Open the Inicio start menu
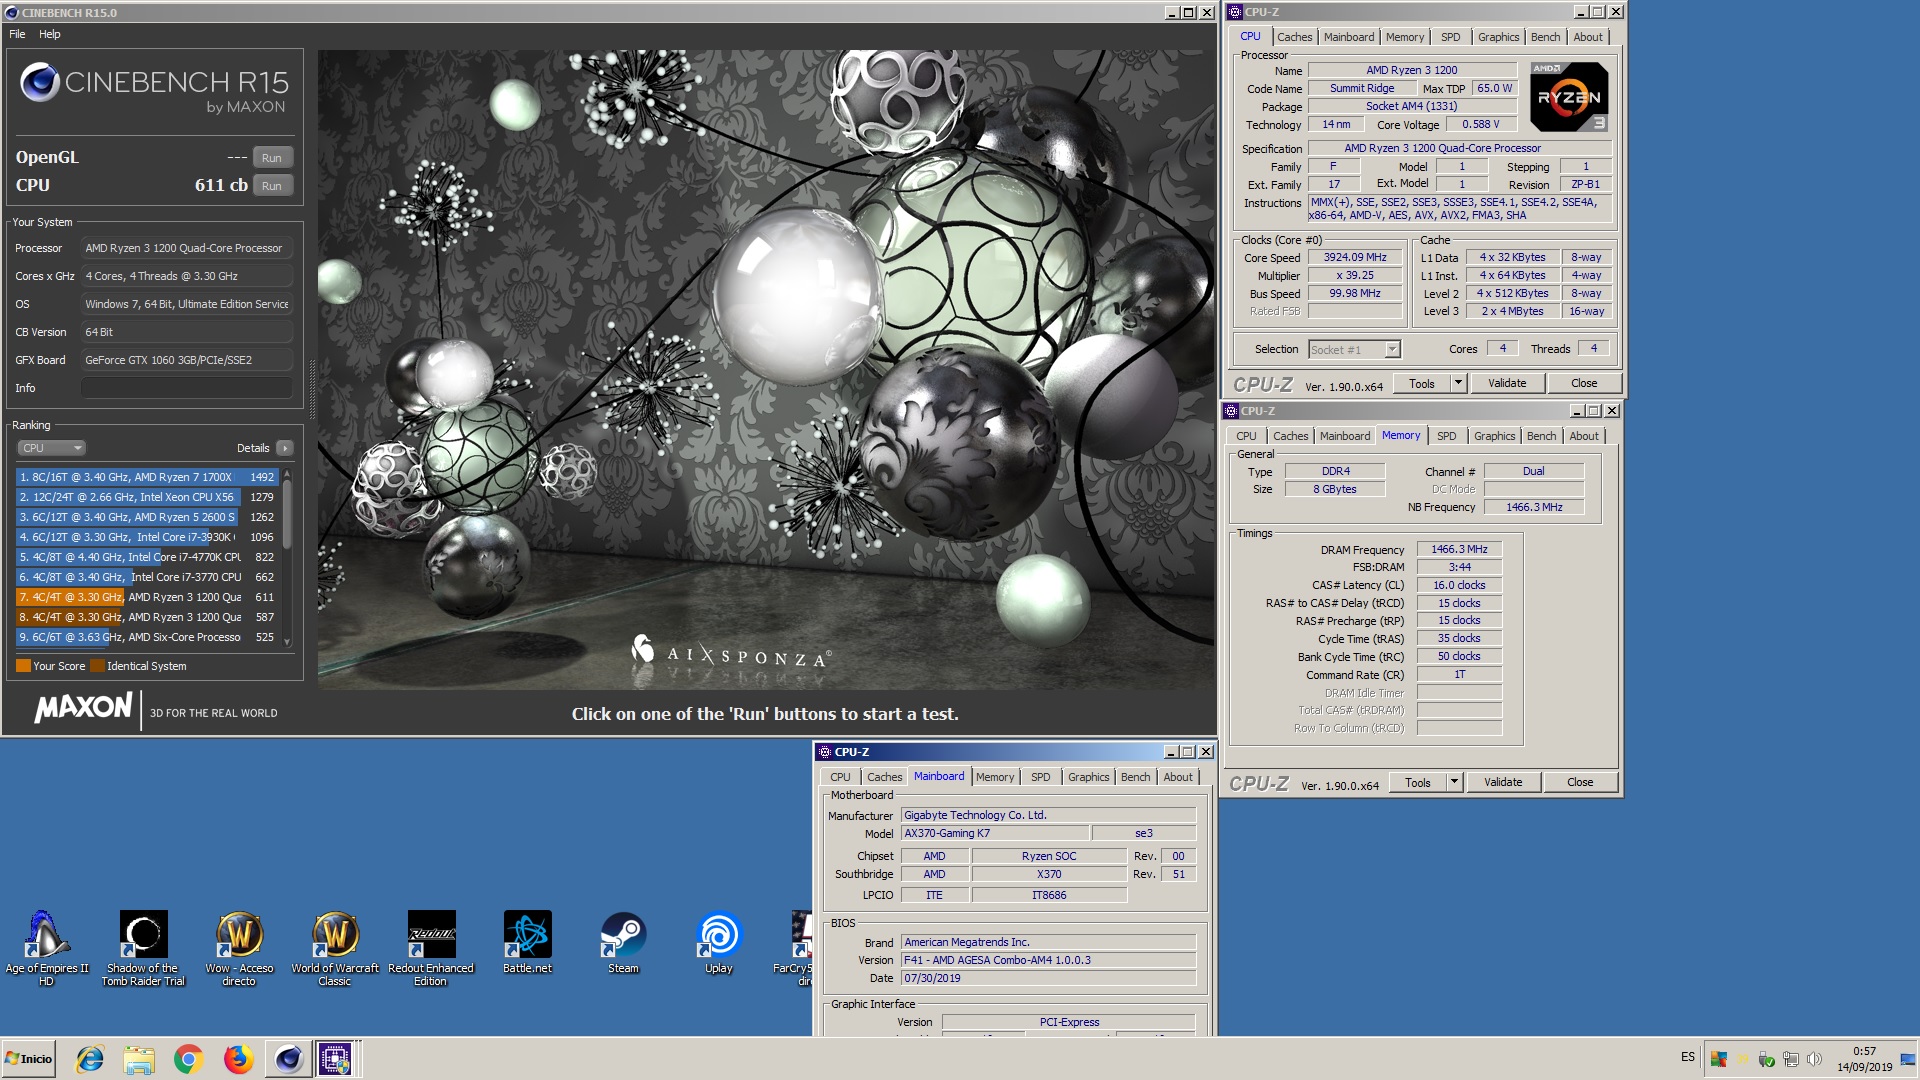This screenshot has height=1080, width=1920. (29, 1059)
